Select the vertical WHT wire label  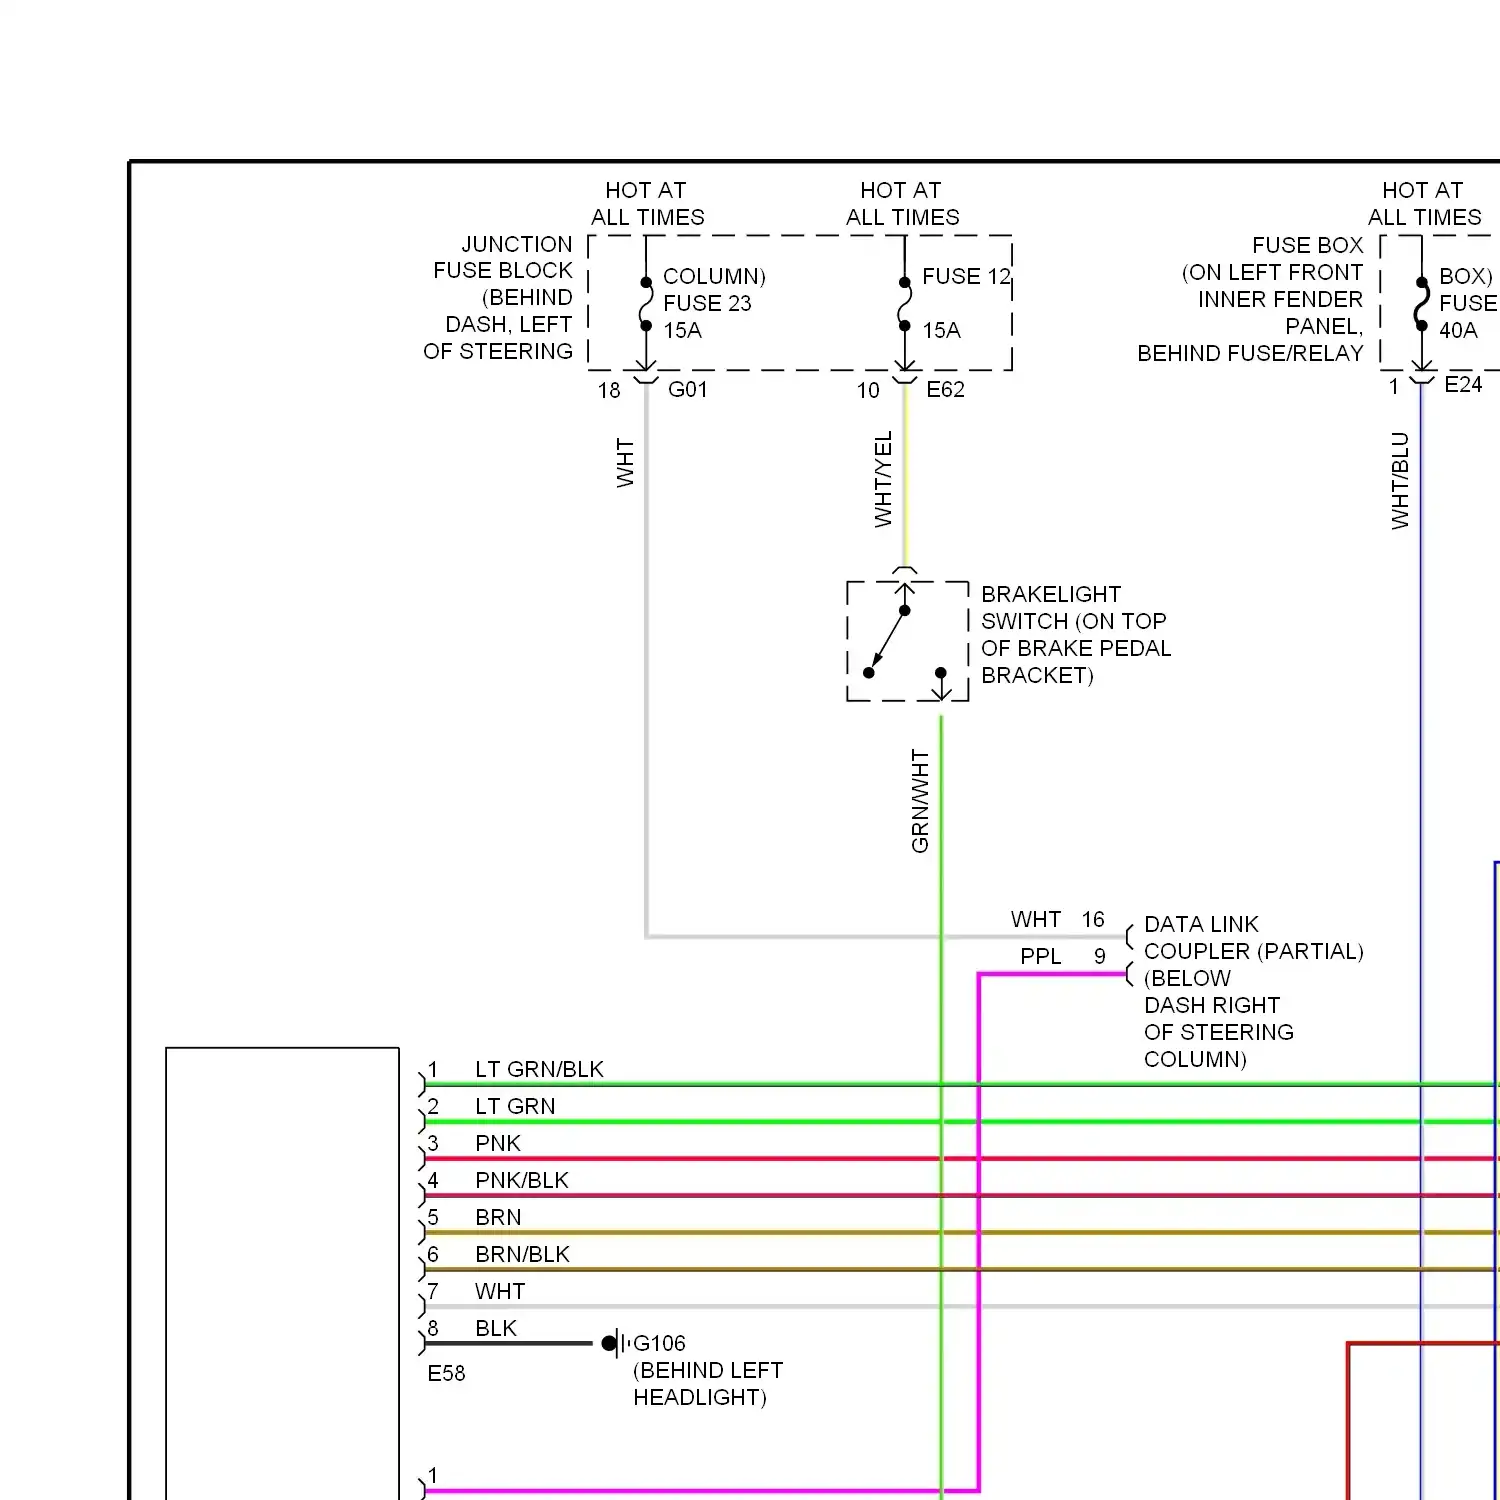[x=625, y=462]
